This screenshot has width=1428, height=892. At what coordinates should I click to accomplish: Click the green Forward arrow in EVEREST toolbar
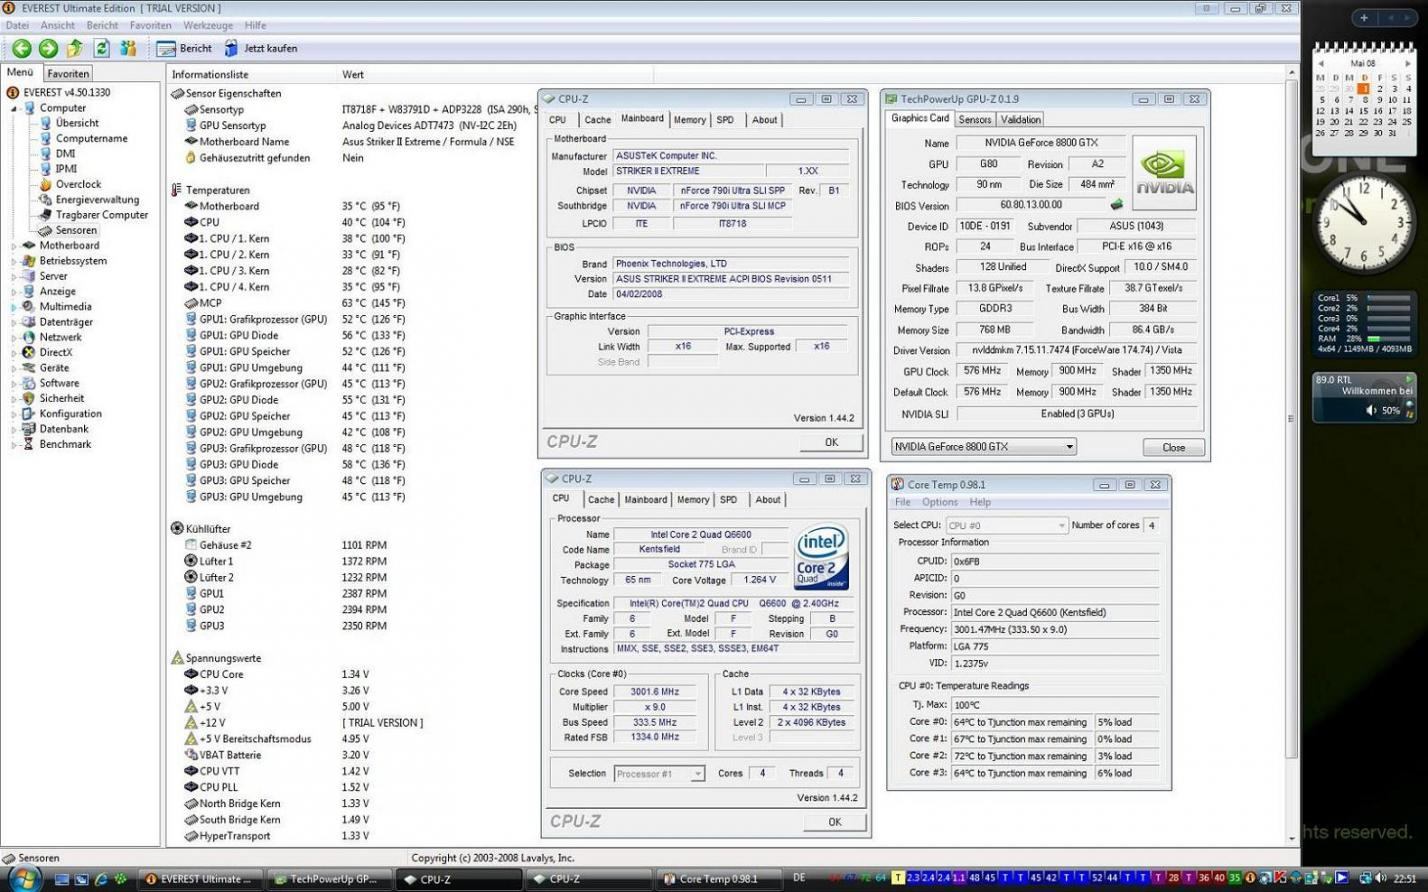(48, 48)
